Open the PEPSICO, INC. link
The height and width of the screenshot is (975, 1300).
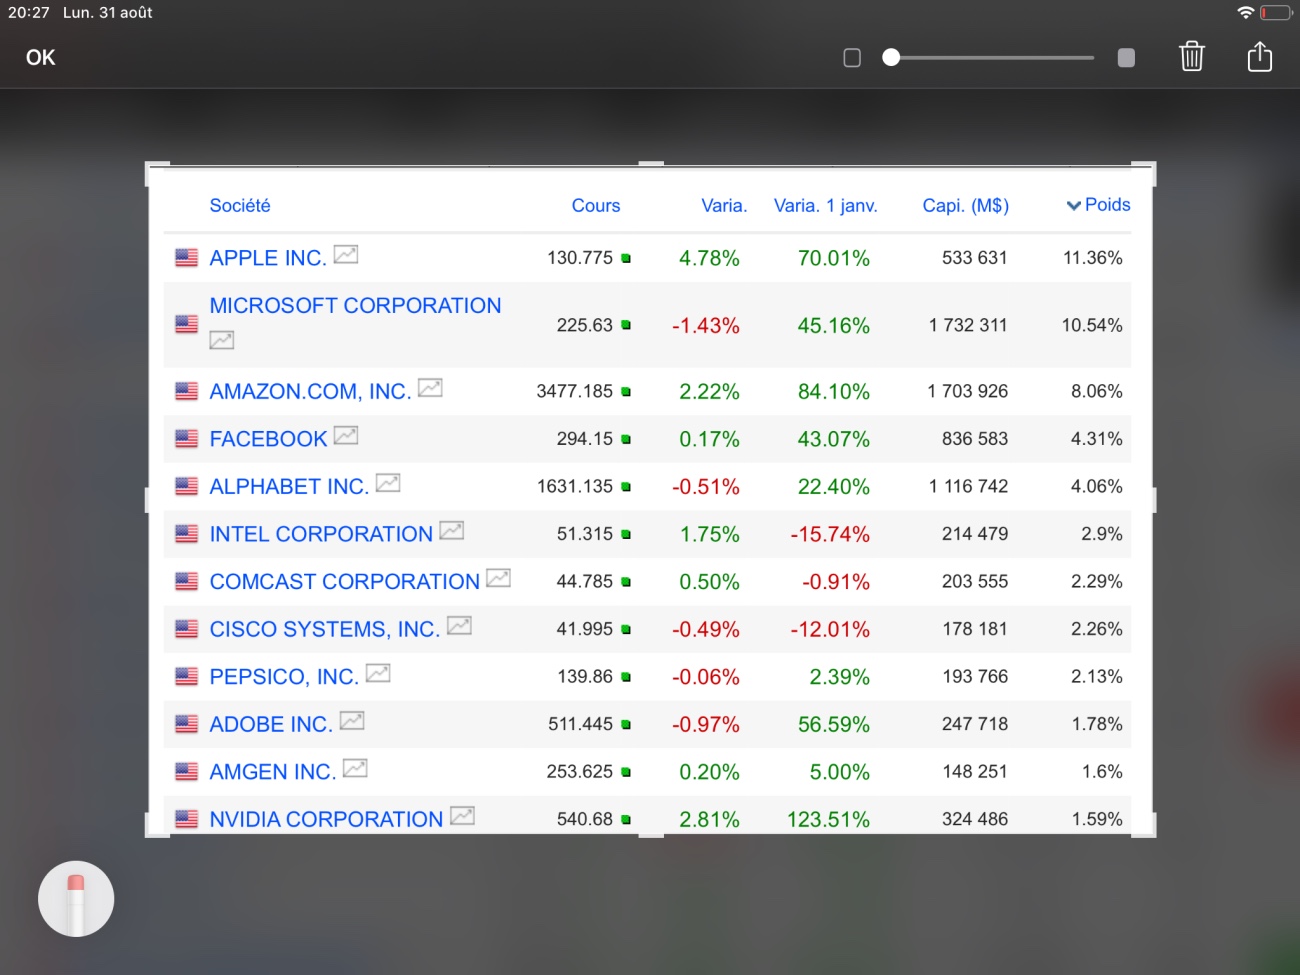point(284,677)
